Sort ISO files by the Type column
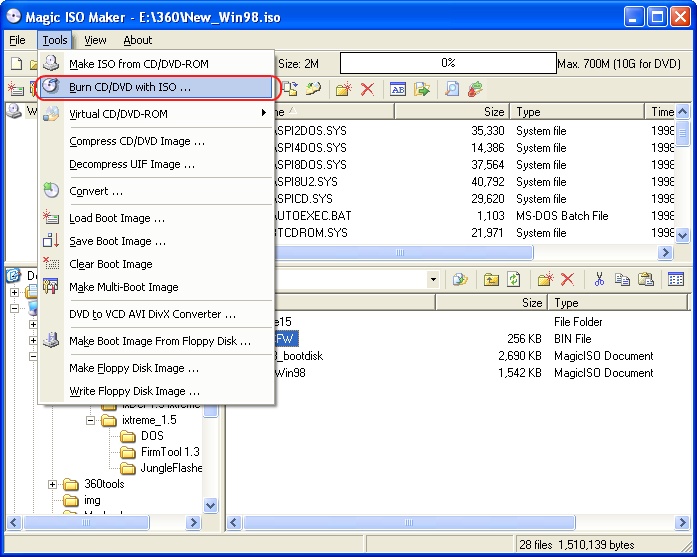Image resolution: width=697 pixels, height=557 pixels. [577, 112]
